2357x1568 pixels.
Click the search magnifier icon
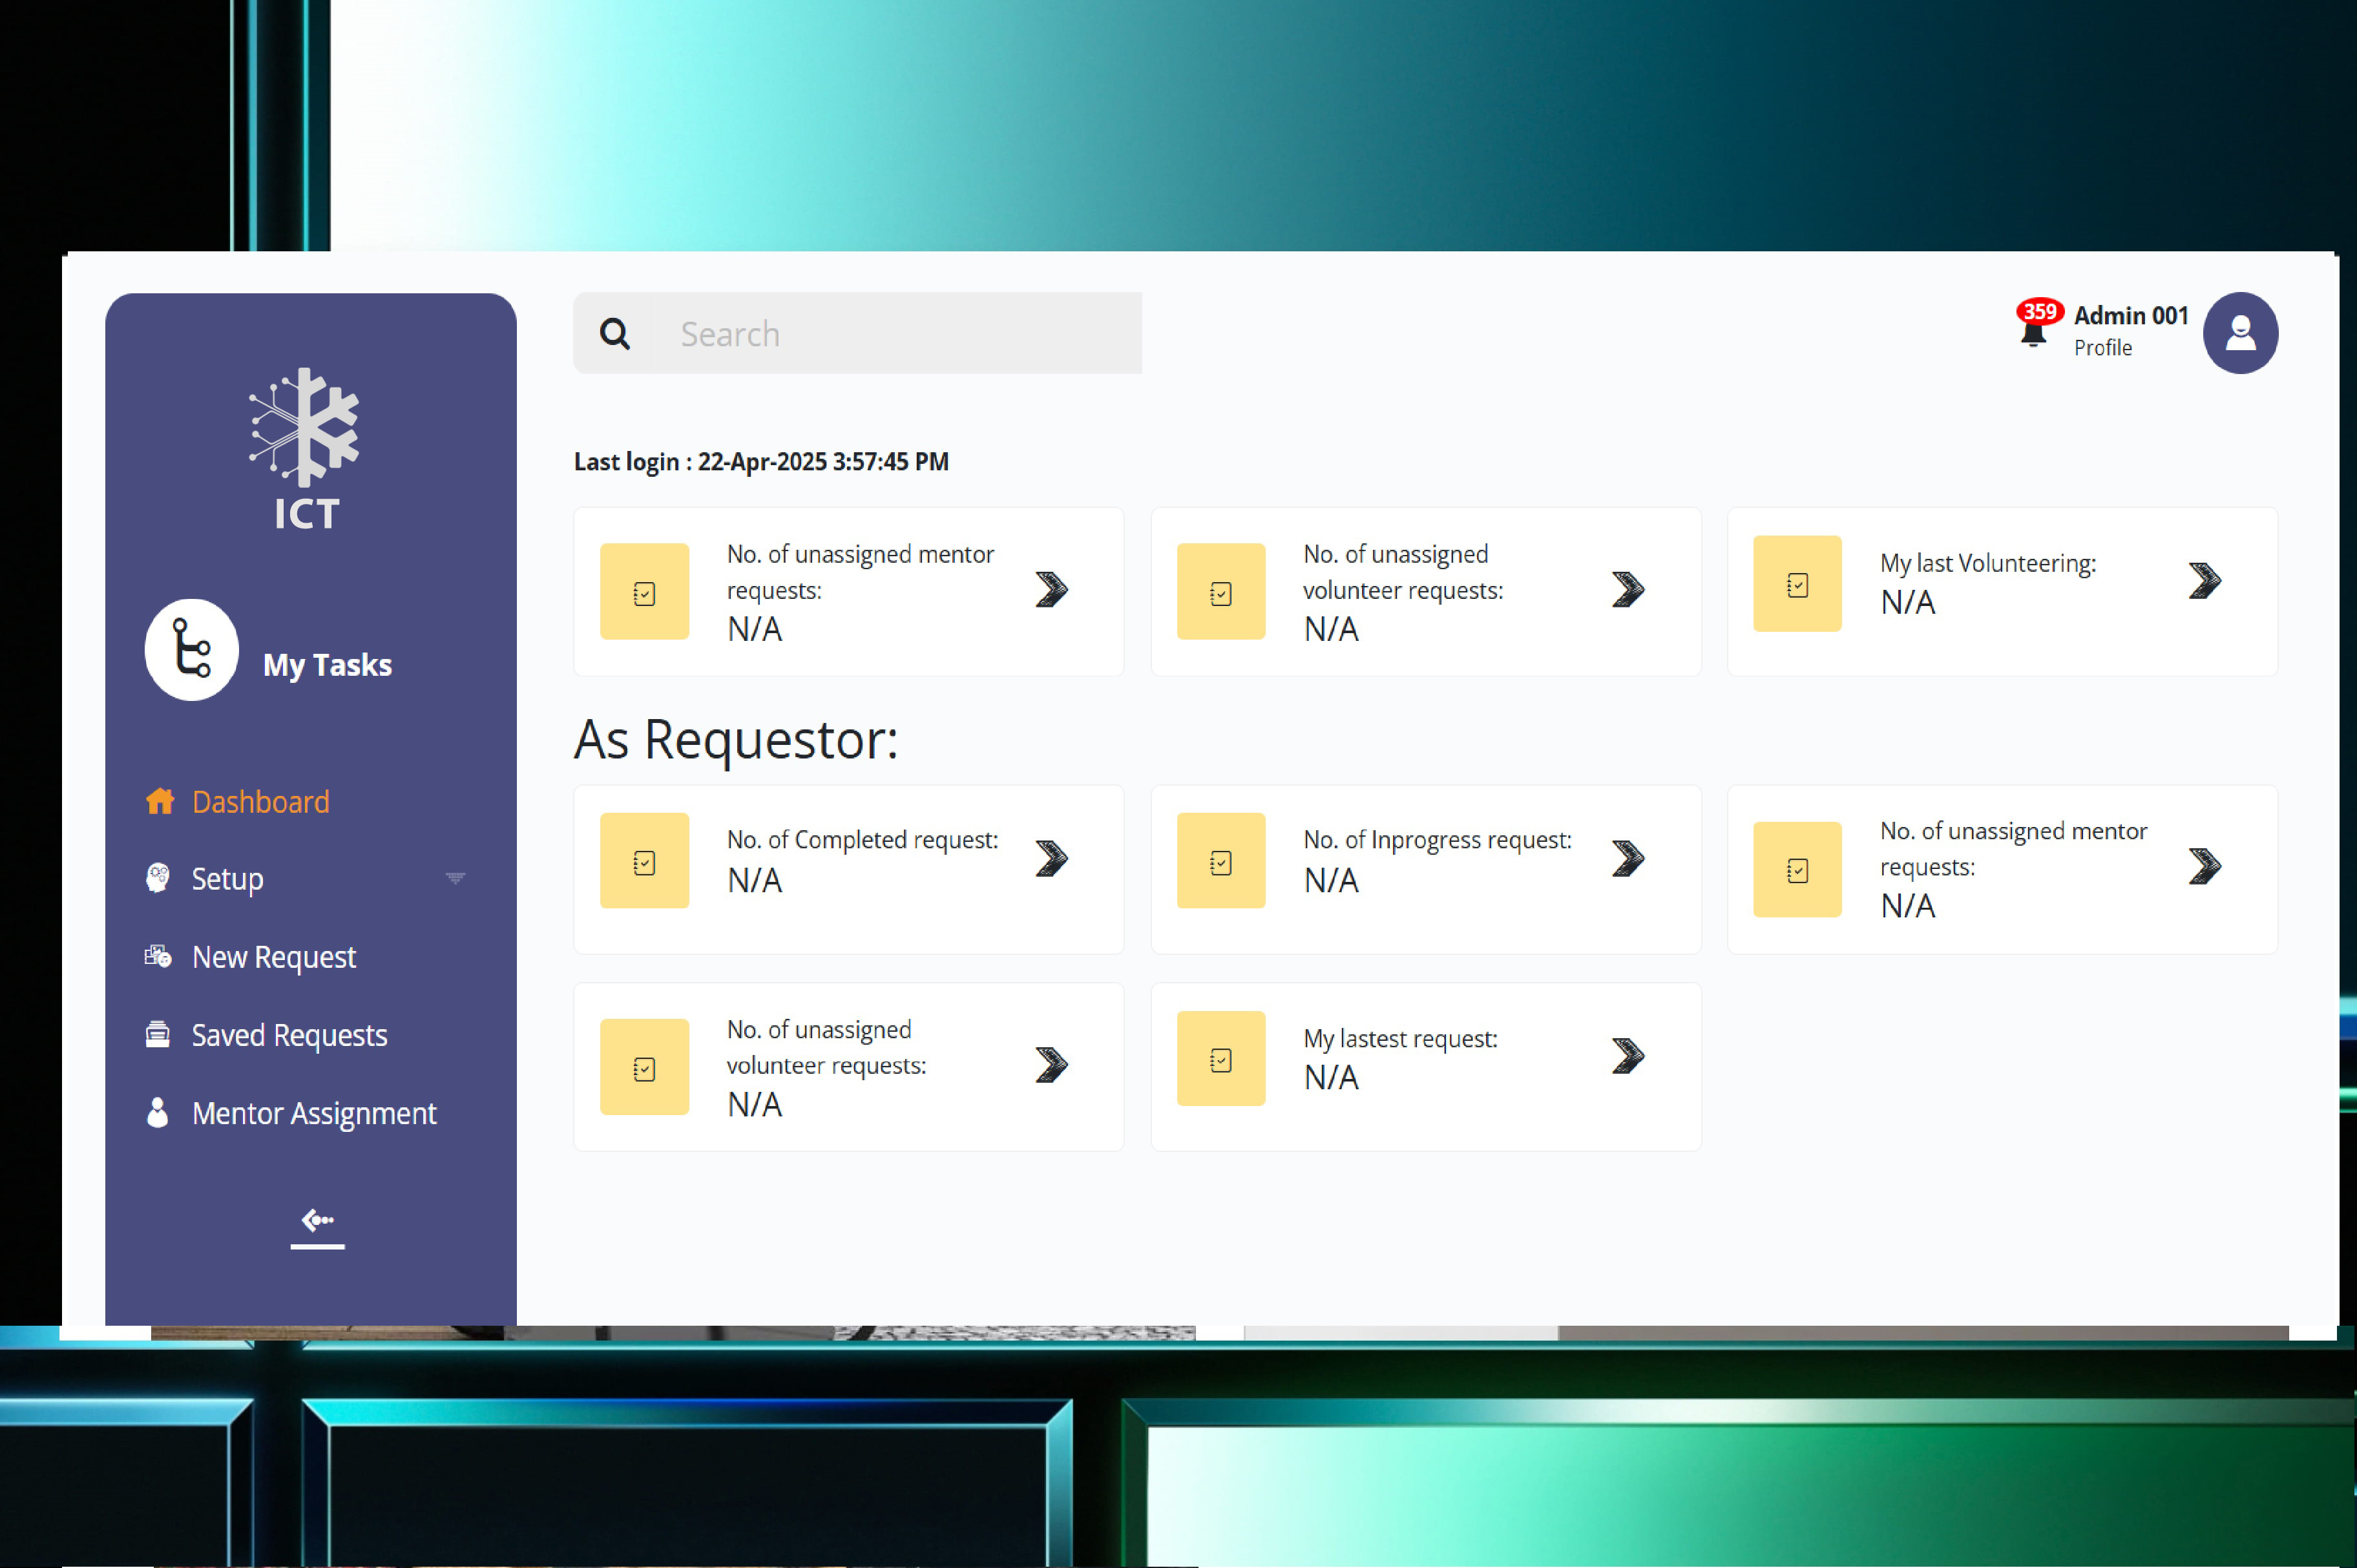point(614,334)
